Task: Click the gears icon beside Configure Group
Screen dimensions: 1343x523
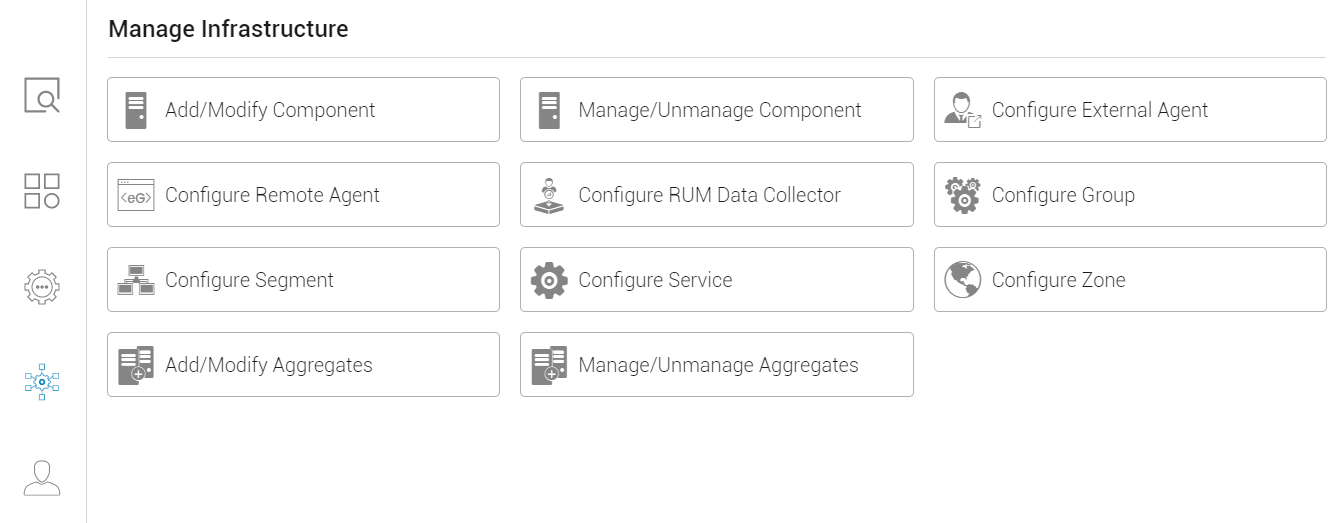Action: coord(963,195)
